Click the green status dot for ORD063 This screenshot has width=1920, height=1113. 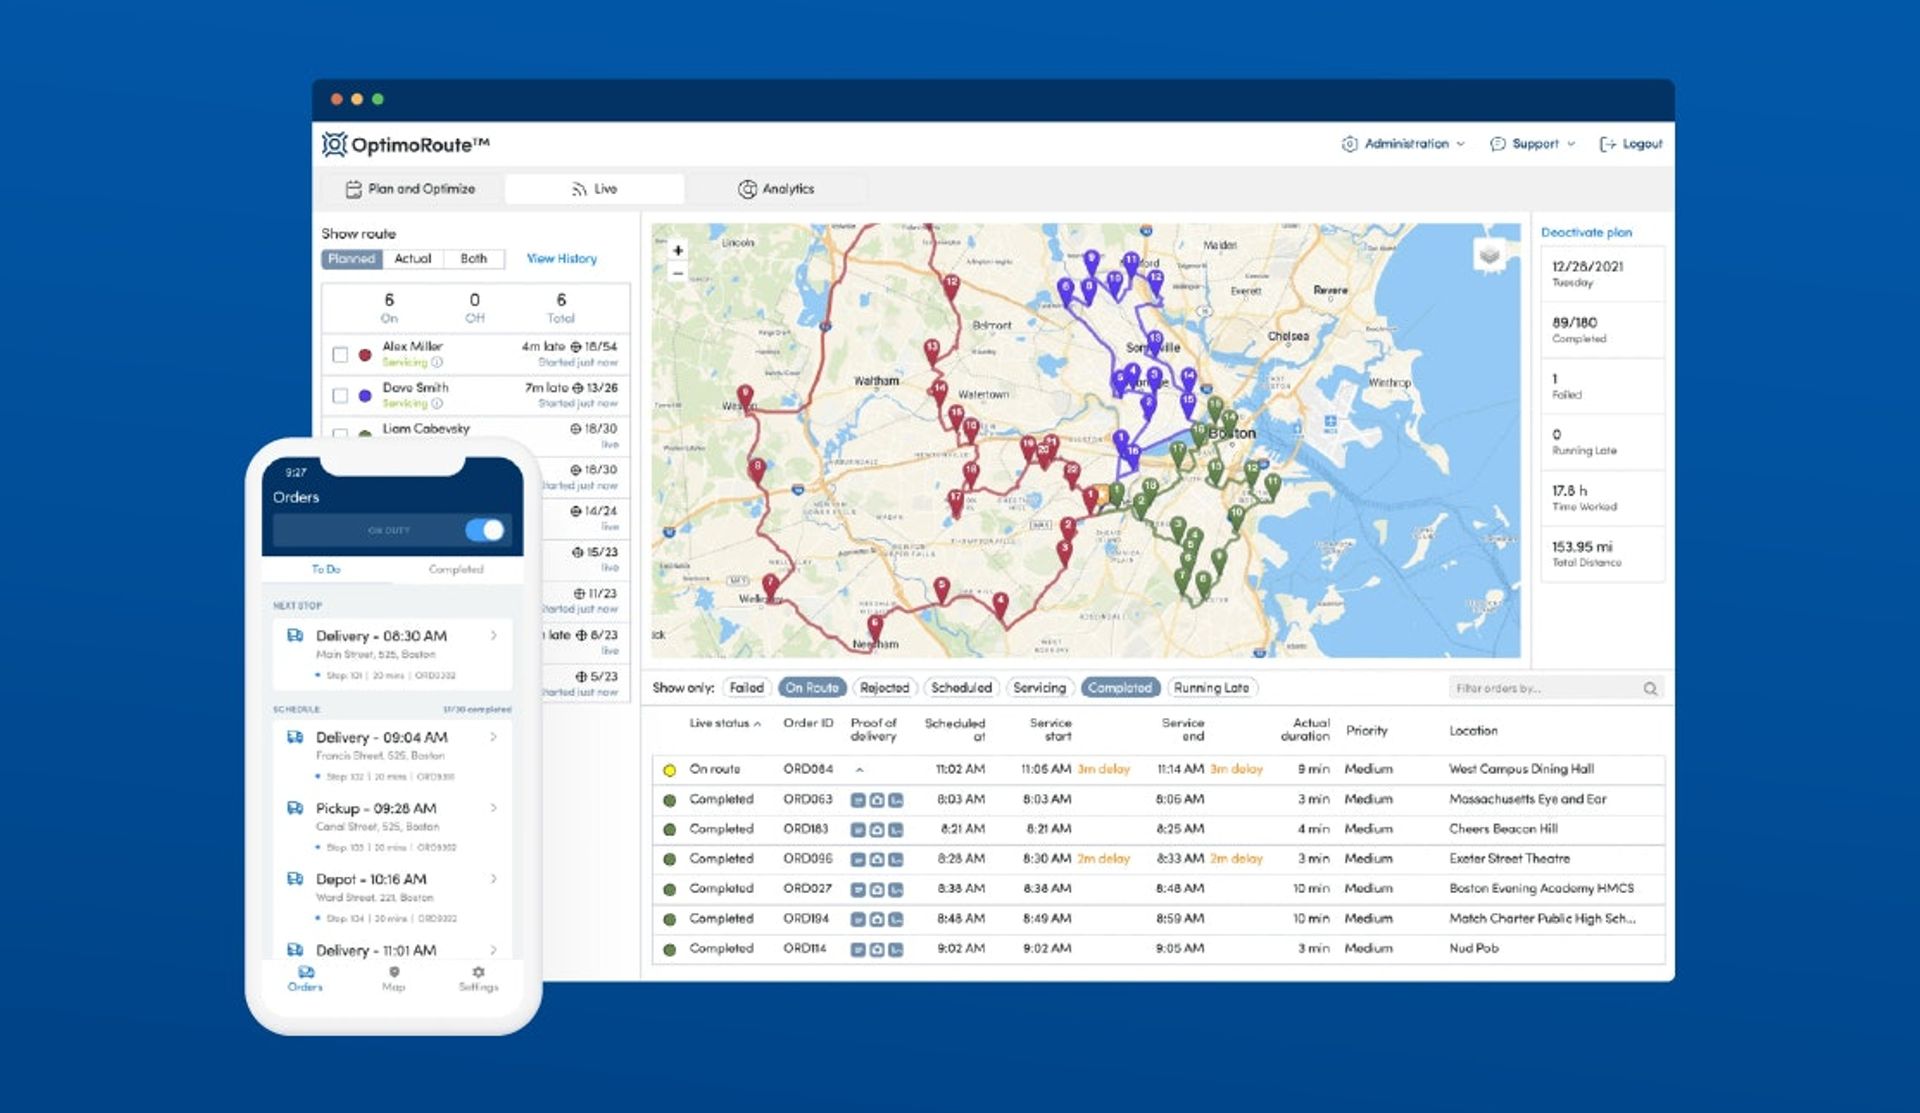click(x=669, y=800)
